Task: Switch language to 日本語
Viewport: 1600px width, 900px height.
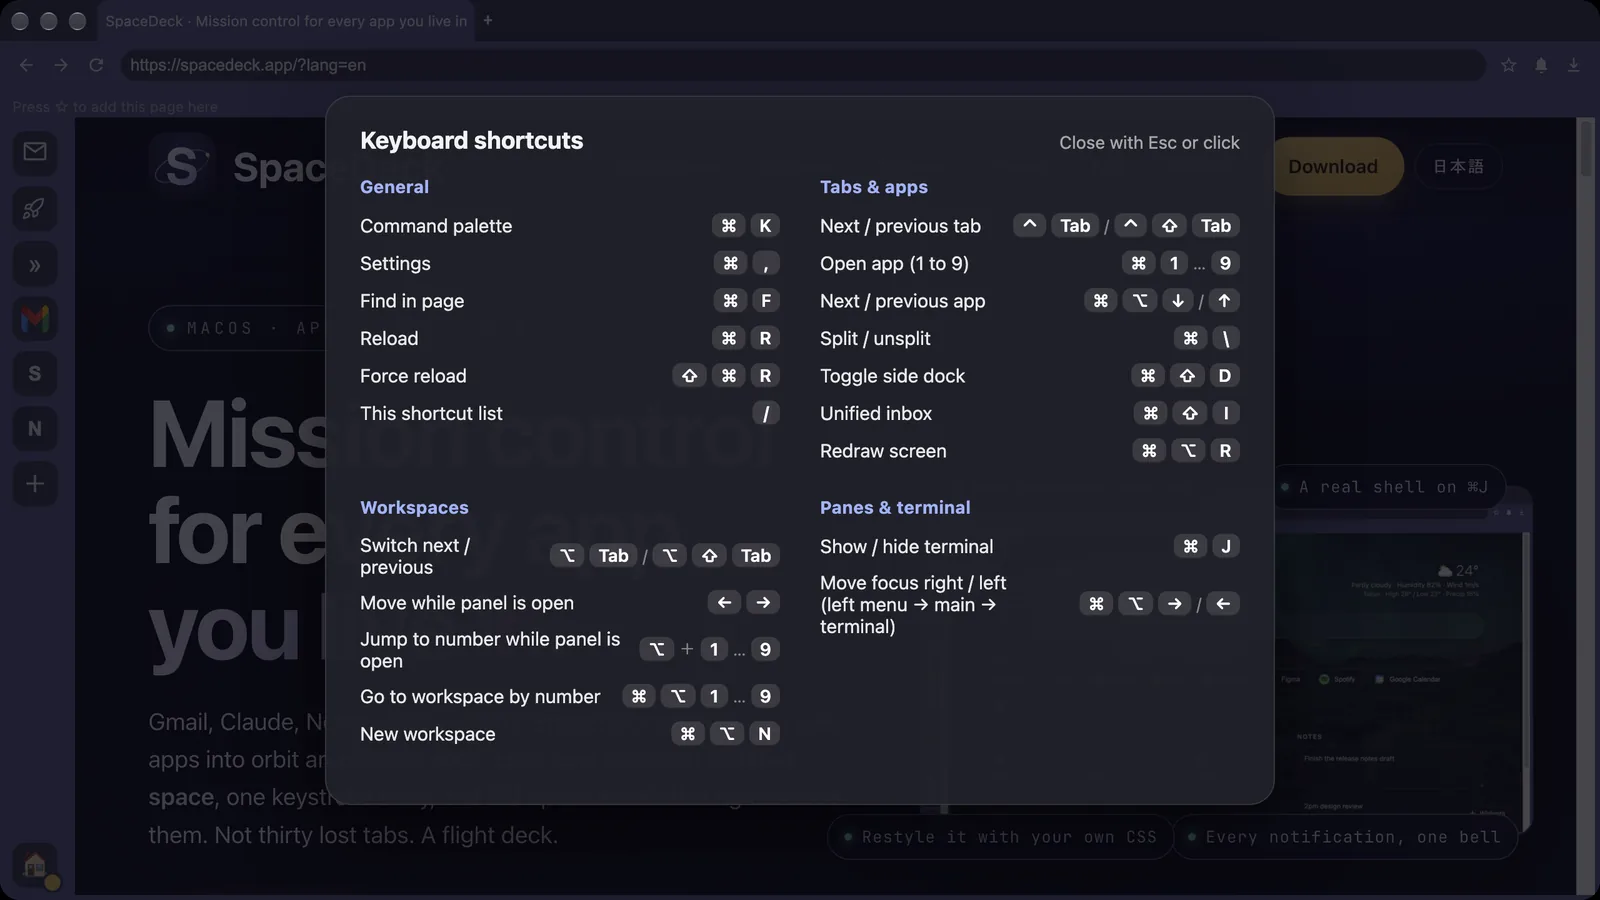Action: tap(1459, 167)
